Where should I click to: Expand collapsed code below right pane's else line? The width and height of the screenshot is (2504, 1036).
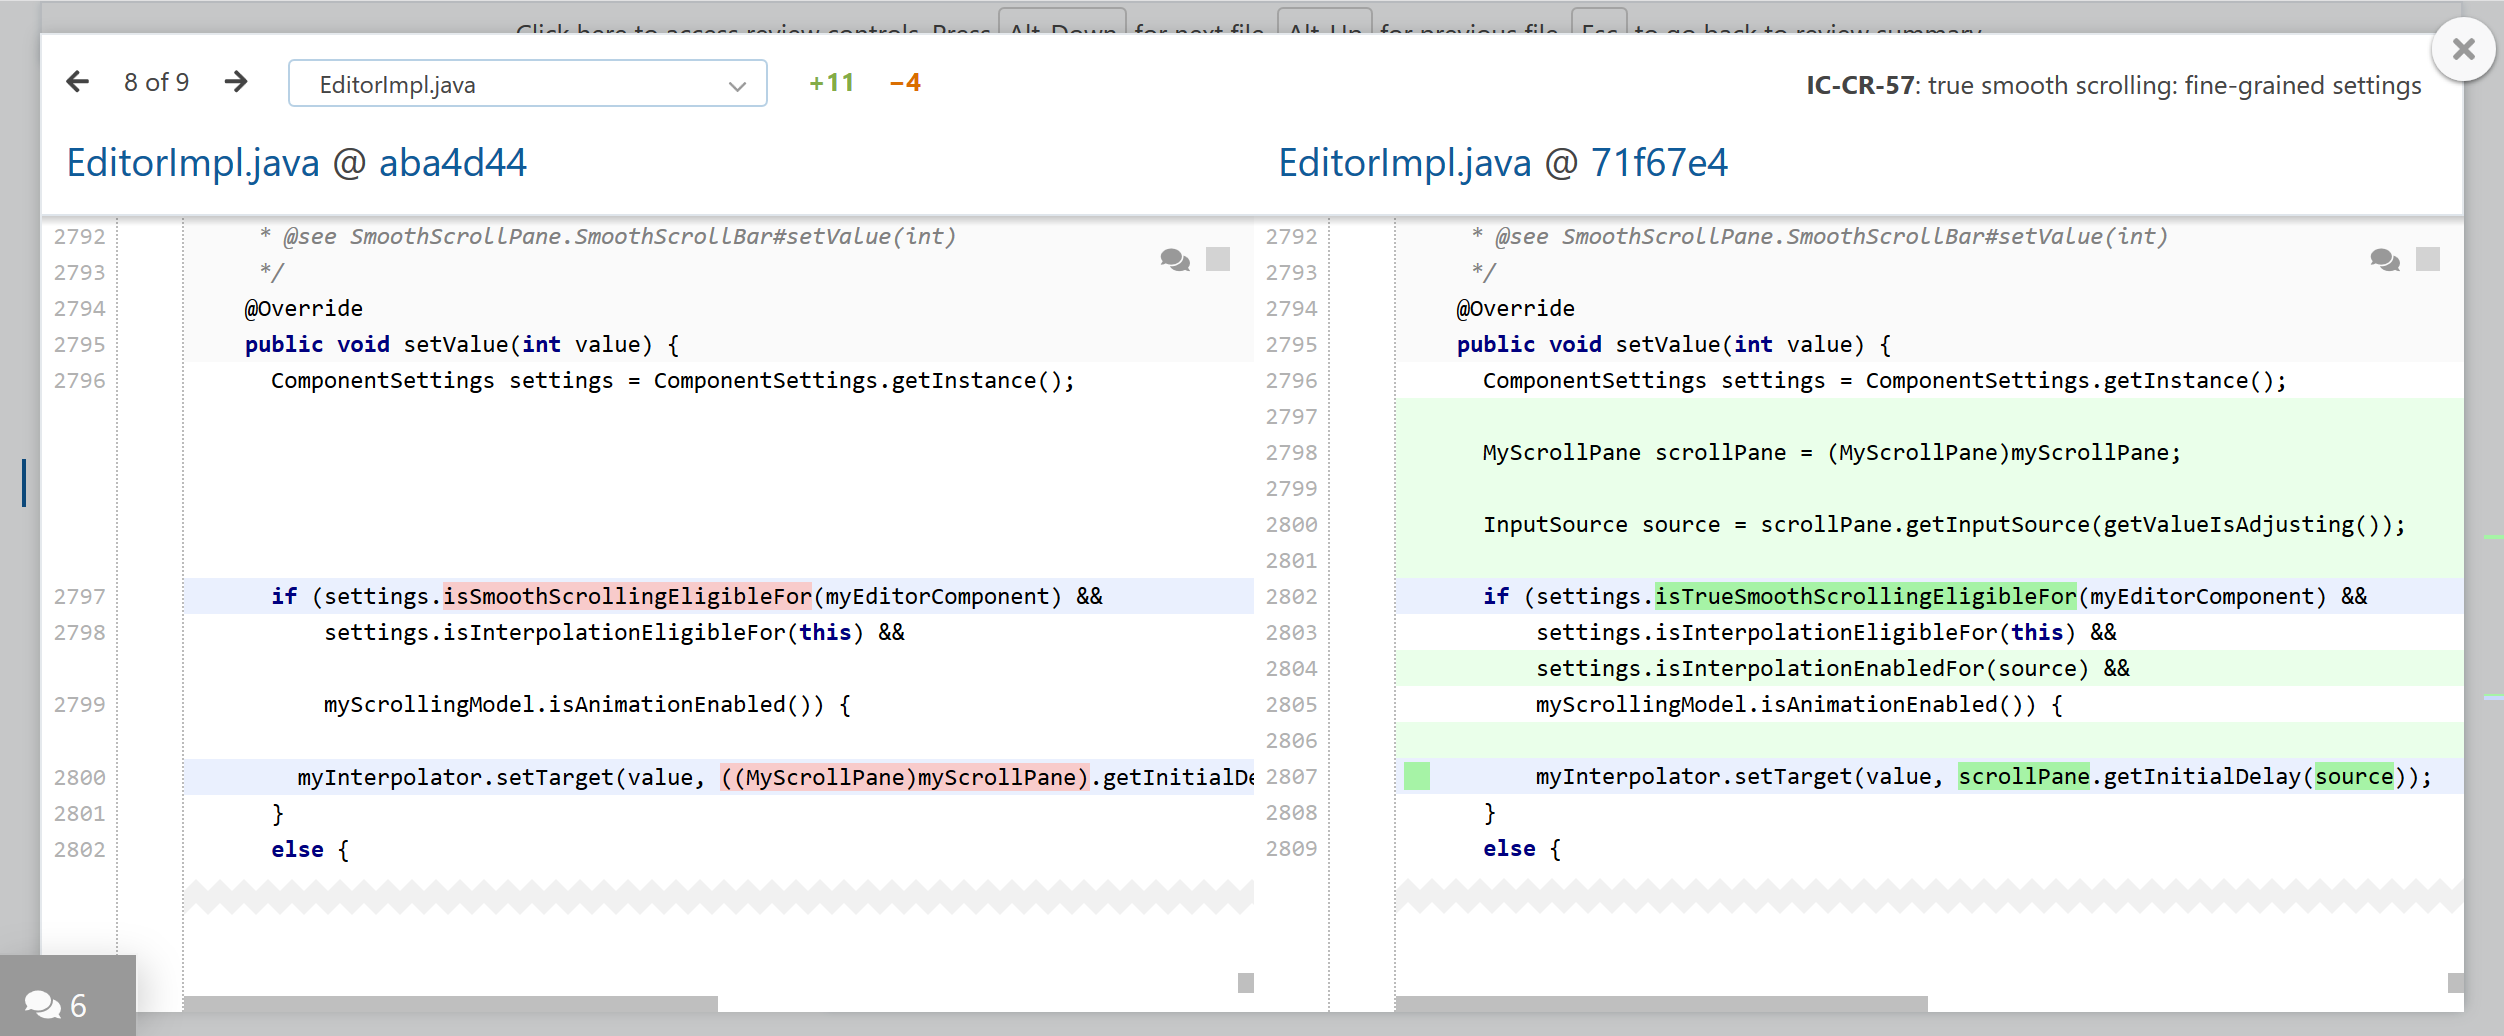1928,896
